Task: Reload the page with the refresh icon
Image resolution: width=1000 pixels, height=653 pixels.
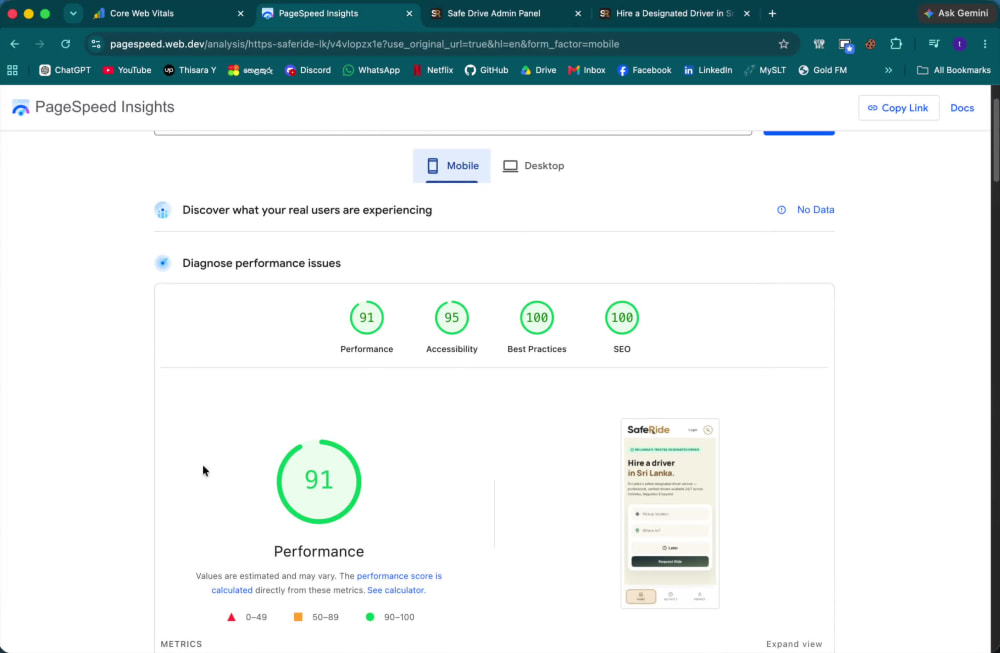Action: click(65, 44)
